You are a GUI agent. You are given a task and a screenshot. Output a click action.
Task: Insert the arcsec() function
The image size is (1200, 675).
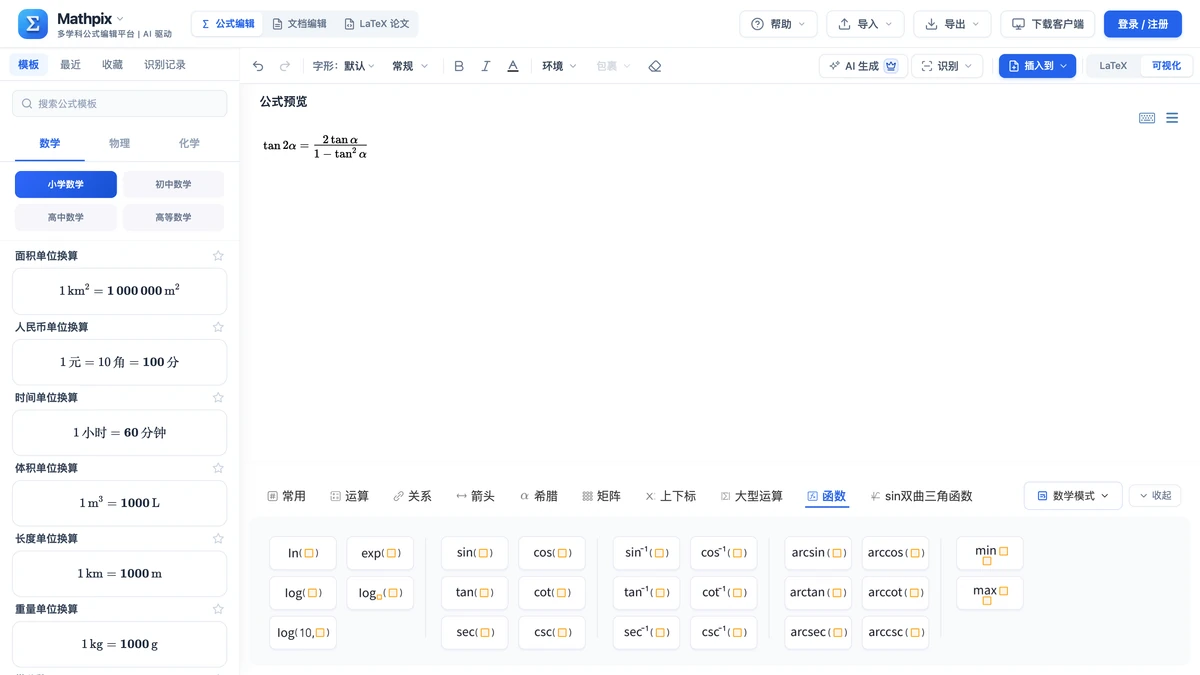coord(818,633)
